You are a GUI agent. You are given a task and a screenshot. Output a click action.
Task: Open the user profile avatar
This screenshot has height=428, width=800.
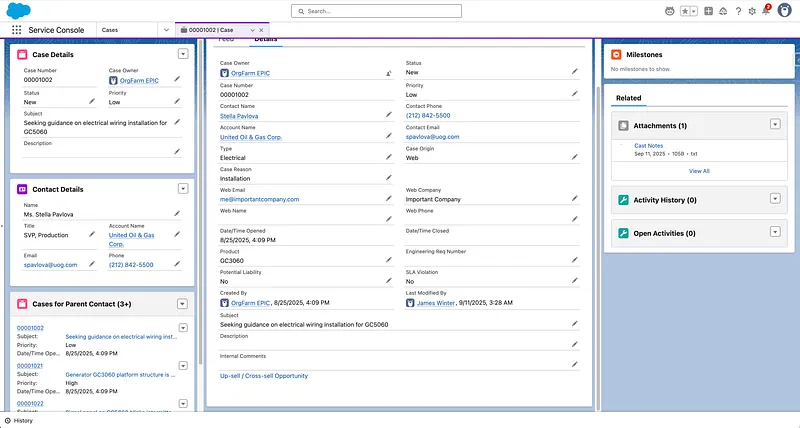(784, 10)
